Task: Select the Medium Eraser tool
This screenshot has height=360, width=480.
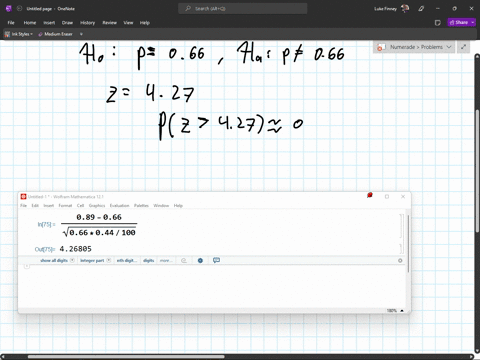Action: 55,34
